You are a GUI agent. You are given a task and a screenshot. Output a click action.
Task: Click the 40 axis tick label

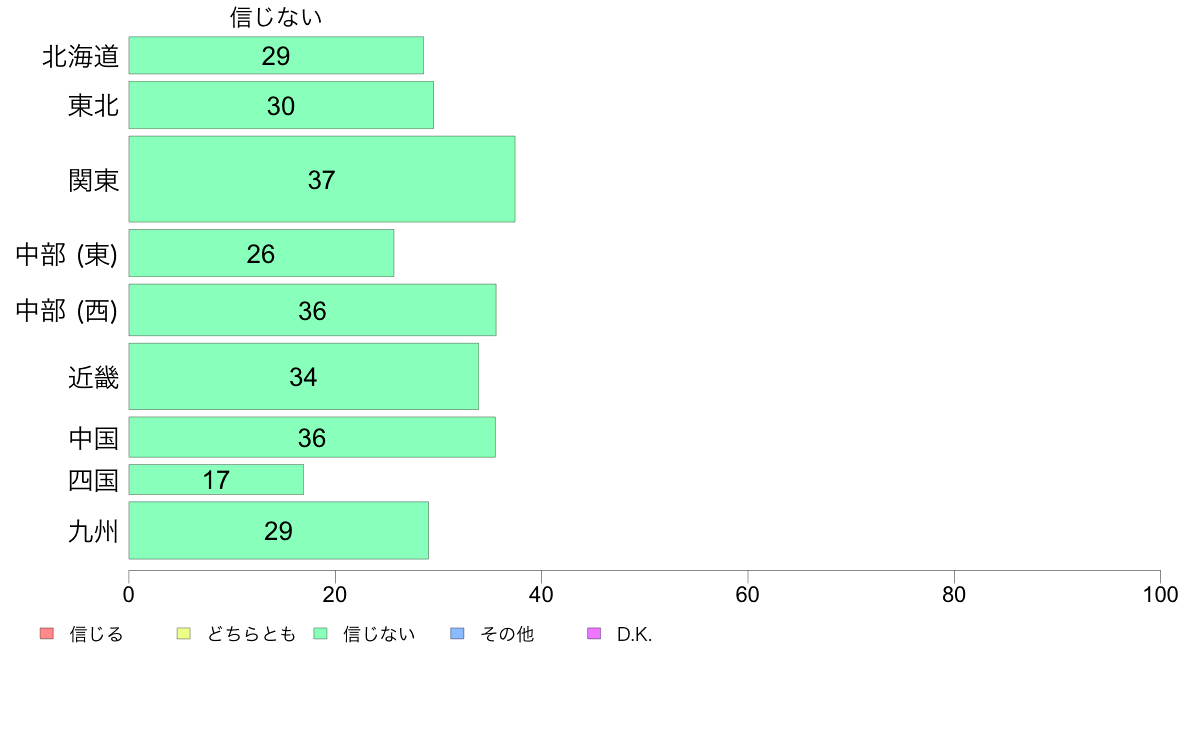coord(541,595)
